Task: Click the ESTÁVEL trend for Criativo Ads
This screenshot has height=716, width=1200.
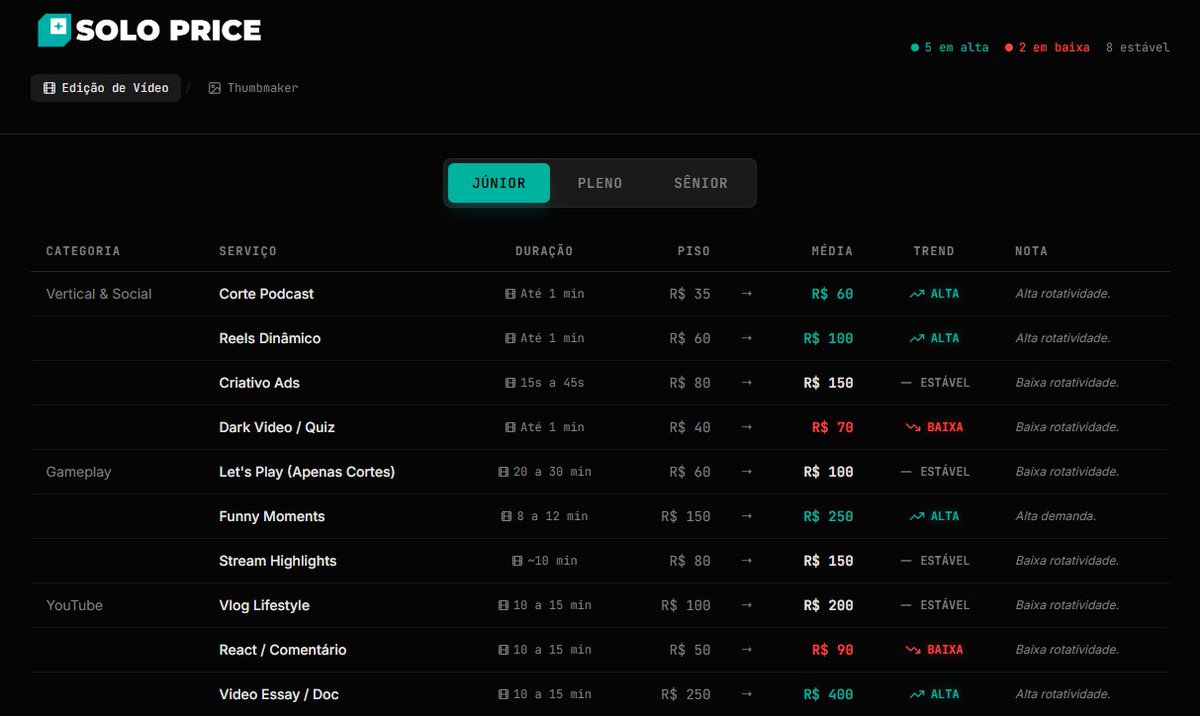Action: click(x=935, y=383)
